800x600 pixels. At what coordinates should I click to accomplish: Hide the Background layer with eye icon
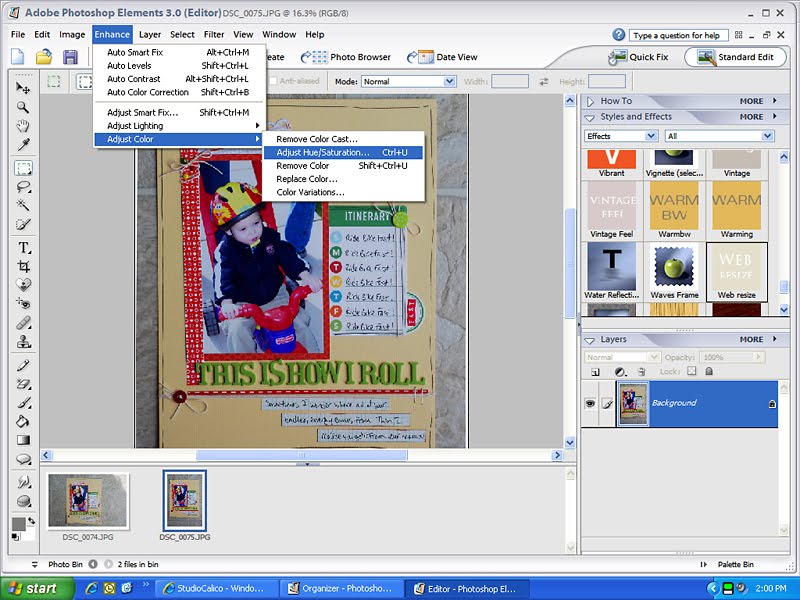click(x=592, y=403)
